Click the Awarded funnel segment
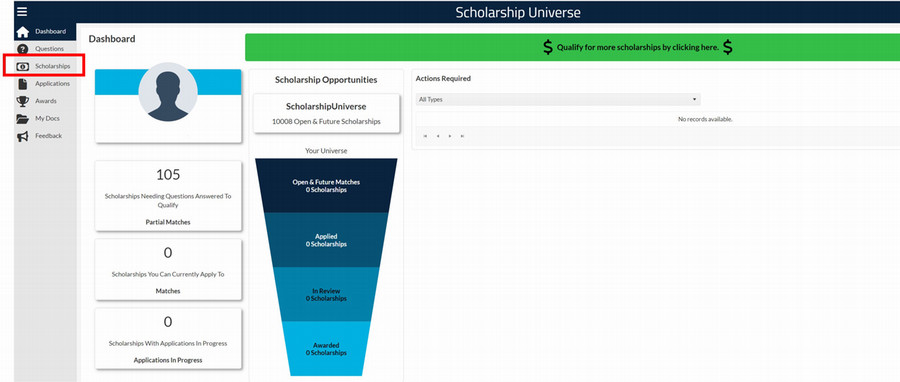Image resolution: width=900 pixels, height=382 pixels. click(x=326, y=349)
